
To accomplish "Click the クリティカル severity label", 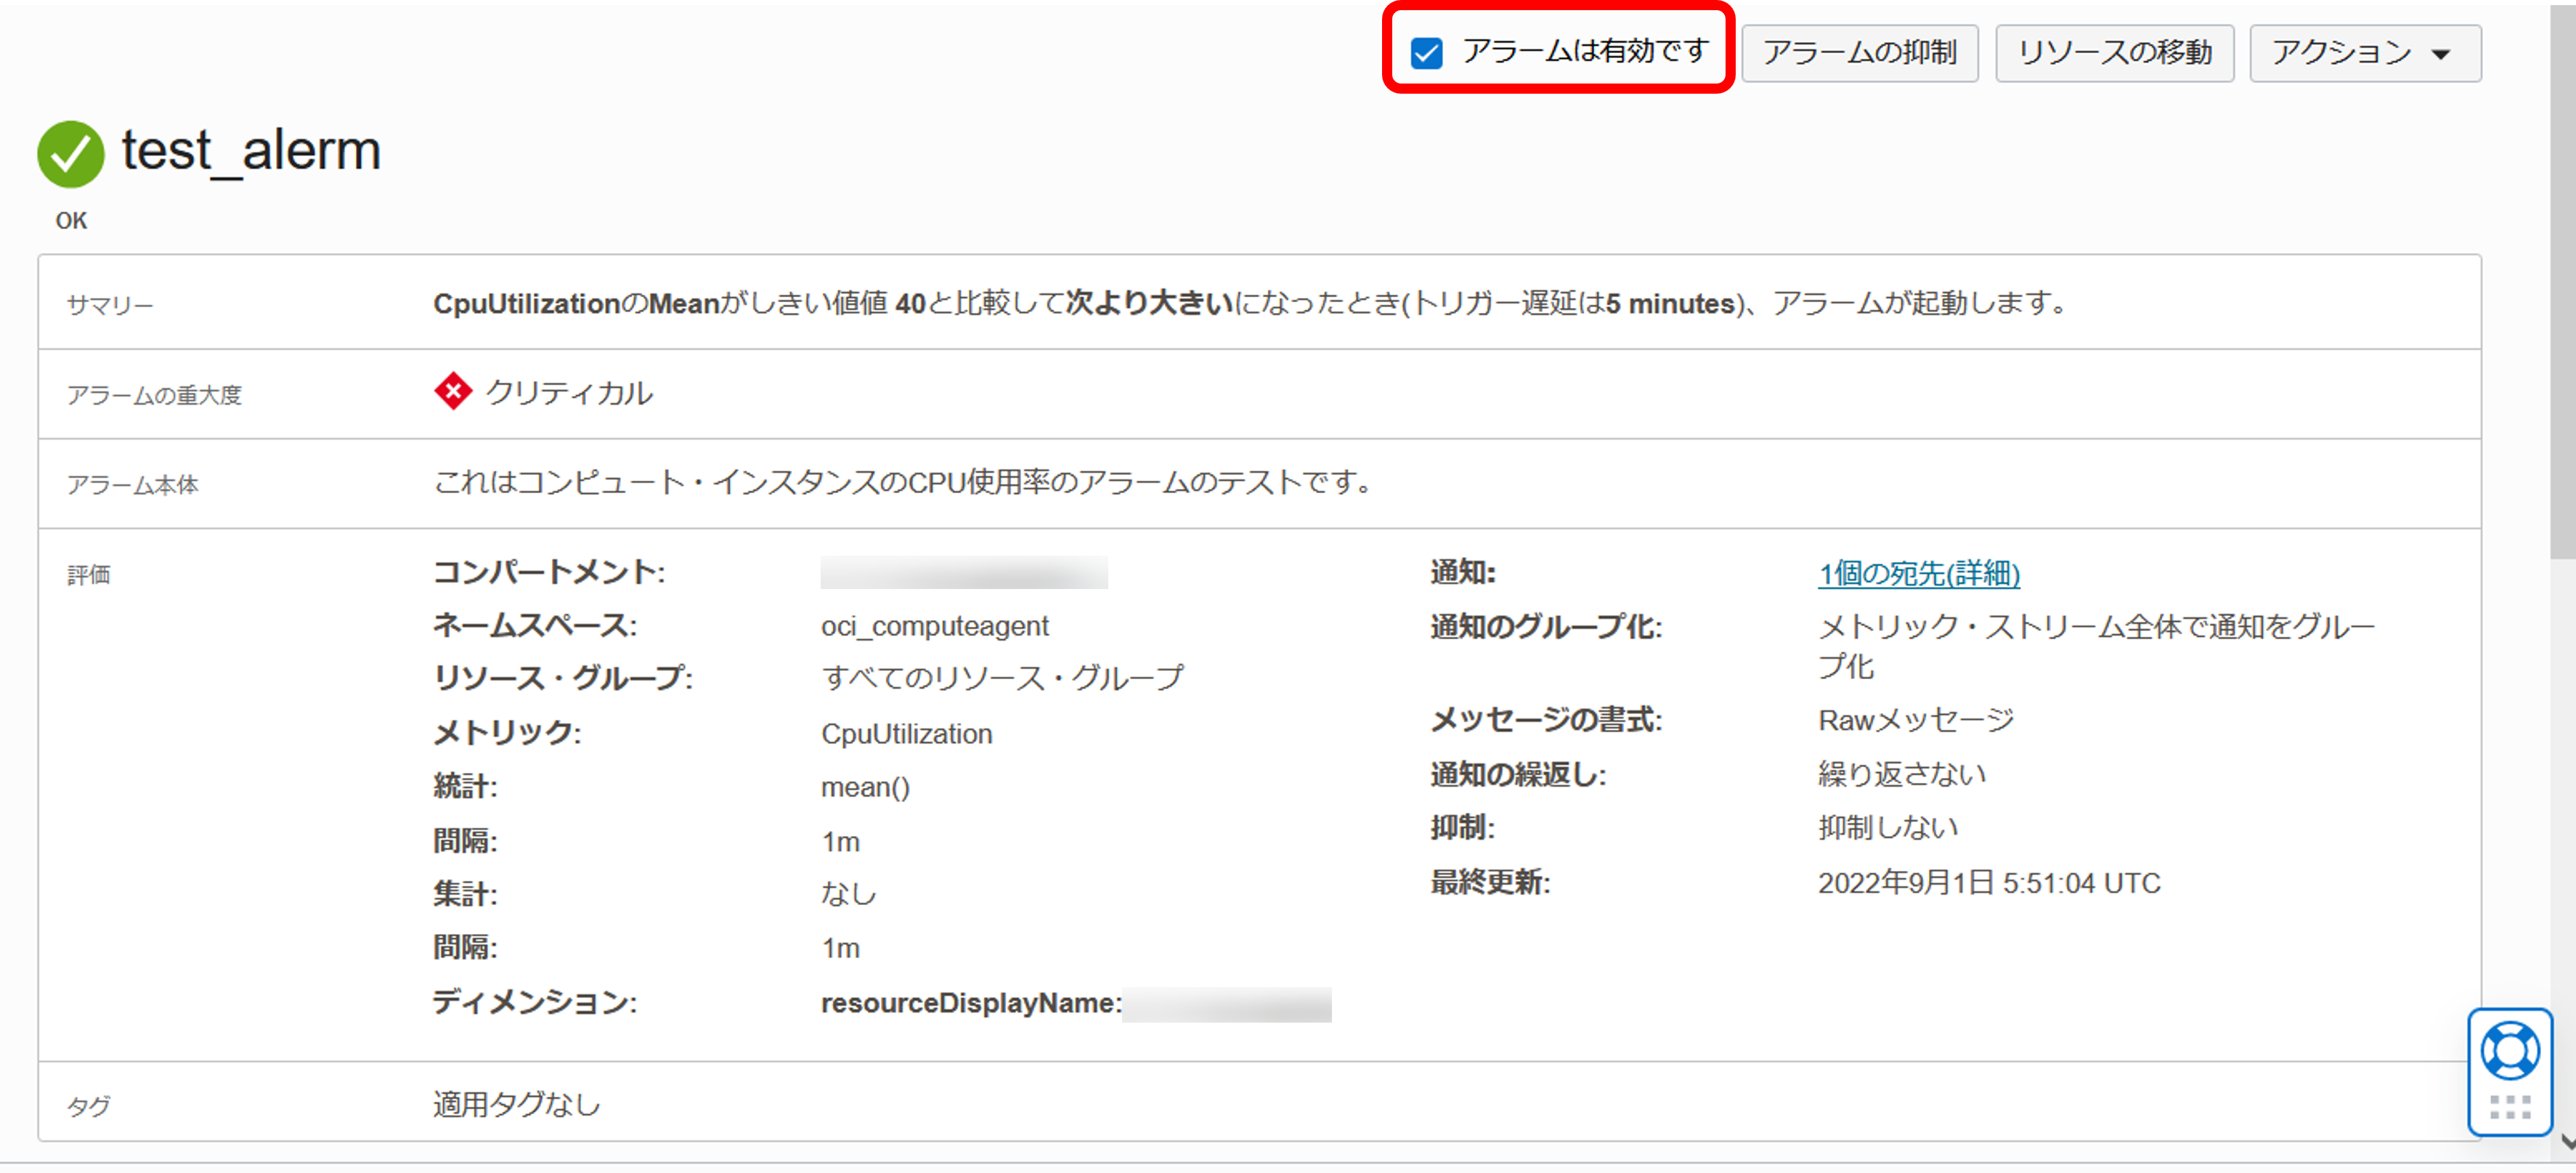I will [x=569, y=393].
